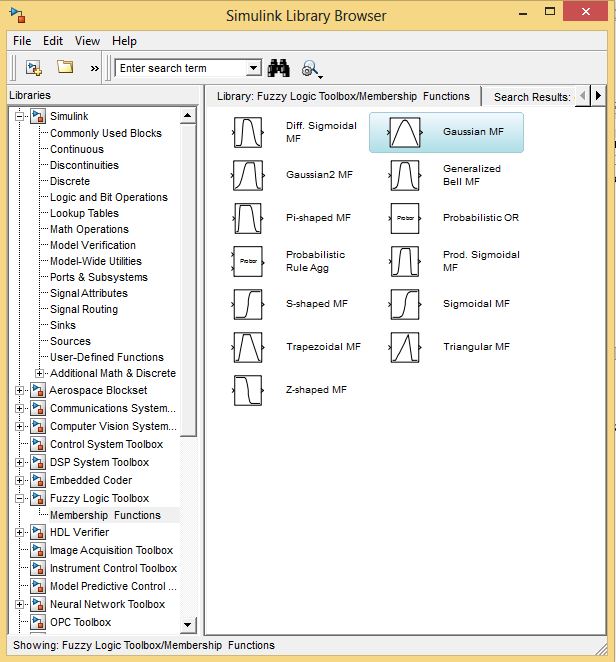
Task: Expand the Computer Vision System node
Action: click(19, 426)
